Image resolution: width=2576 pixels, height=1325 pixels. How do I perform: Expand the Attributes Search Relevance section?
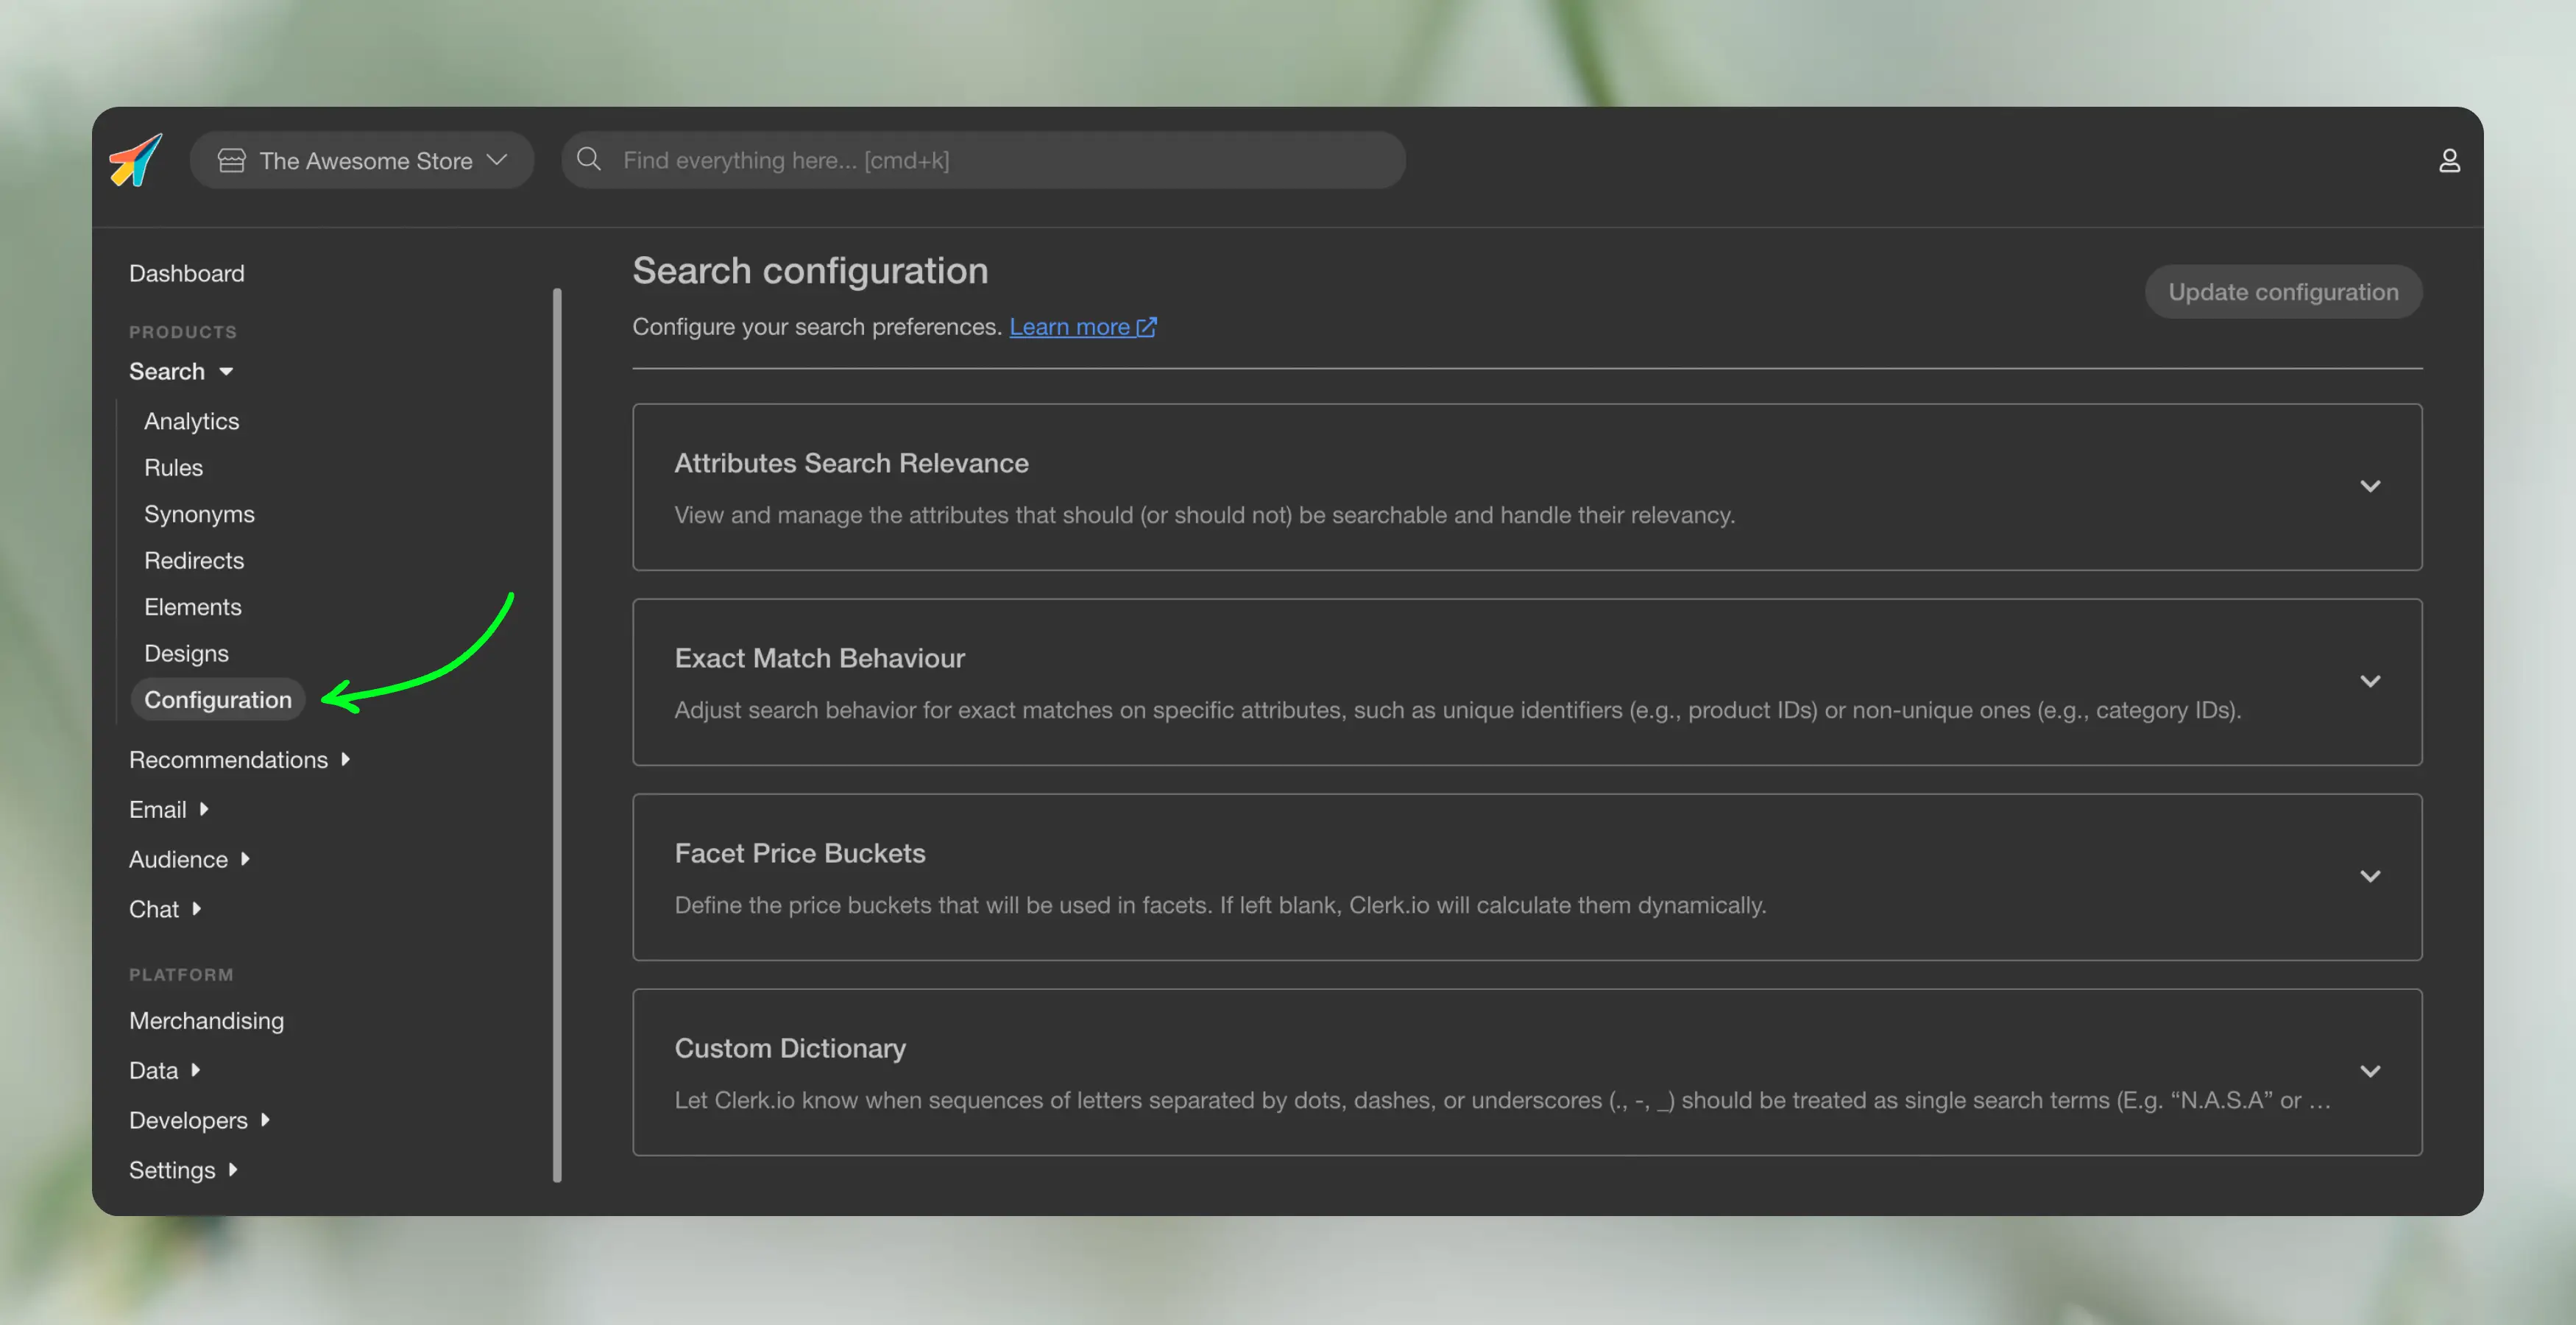pyautogui.click(x=2369, y=486)
